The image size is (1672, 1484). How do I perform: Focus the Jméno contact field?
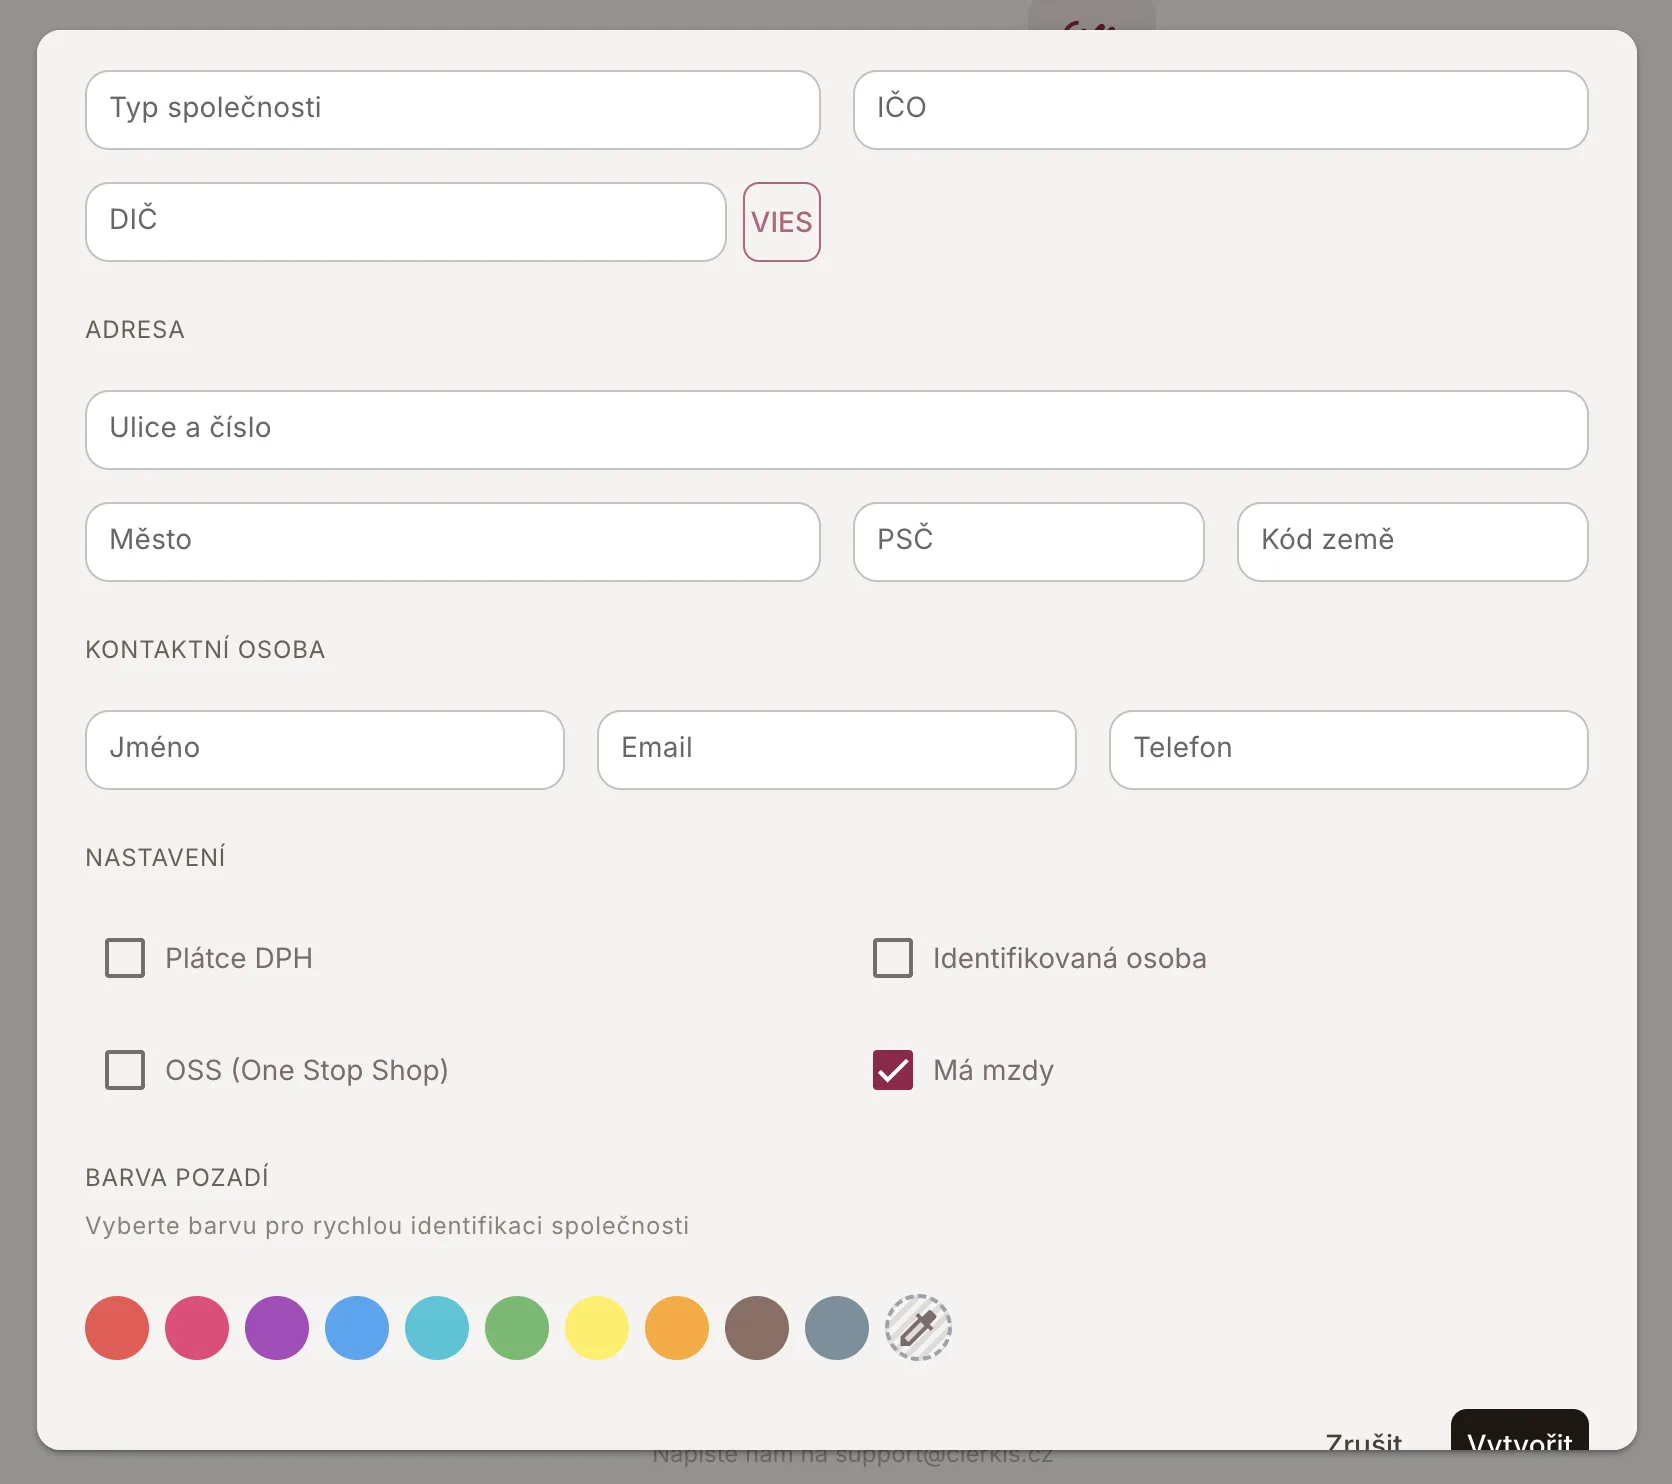(x=325, y=750)
